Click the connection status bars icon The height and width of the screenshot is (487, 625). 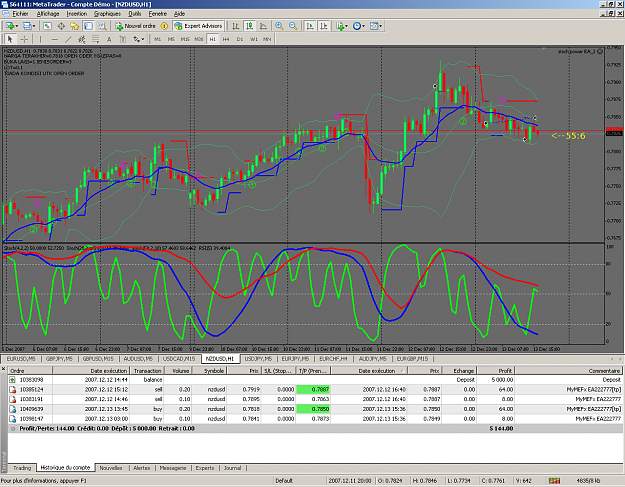(x=554, y=481)
